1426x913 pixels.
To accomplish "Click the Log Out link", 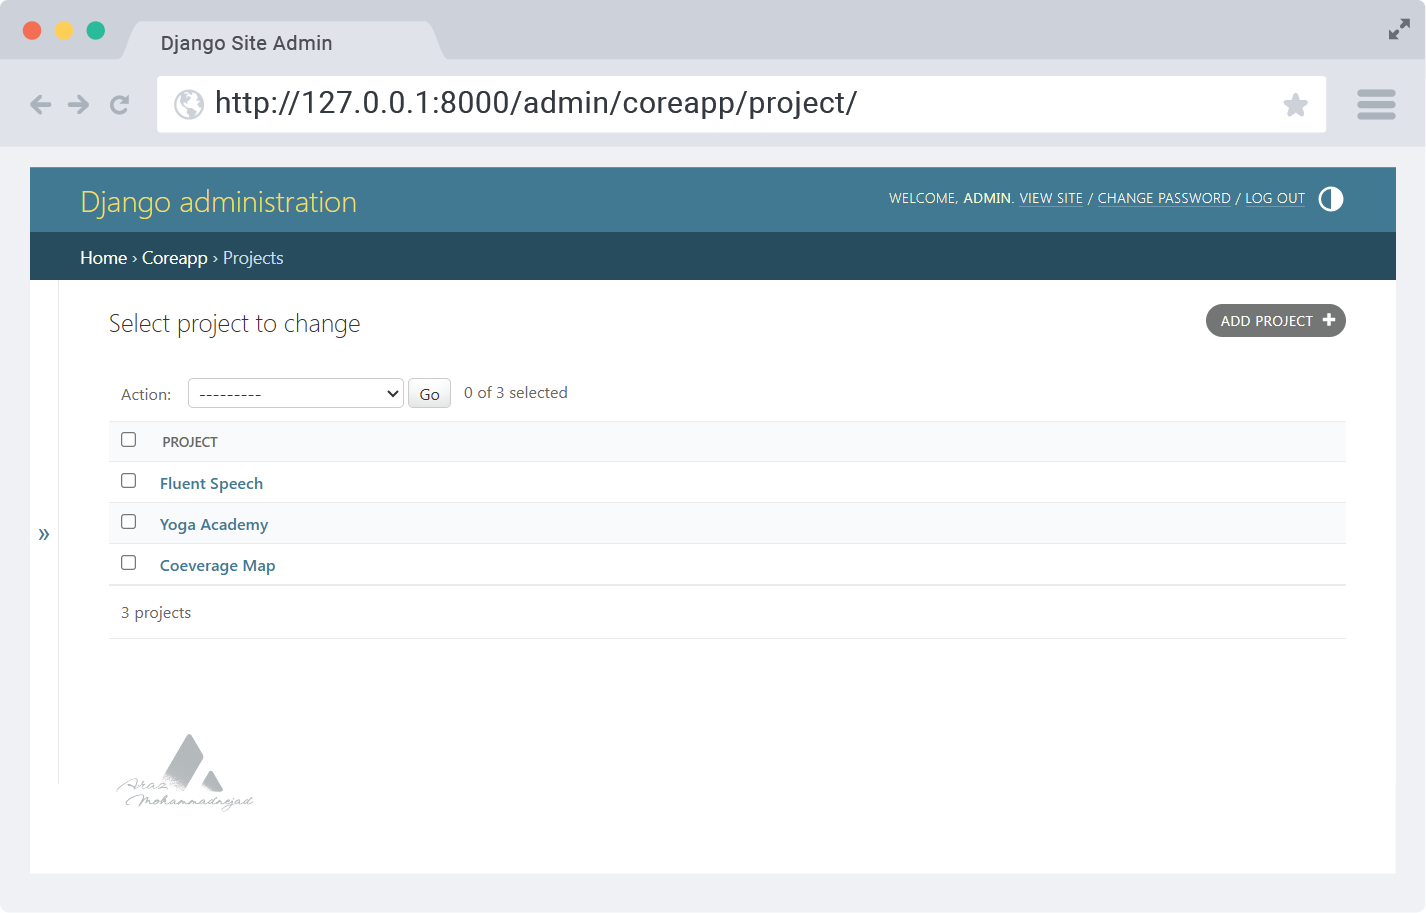I will click(1274, 198).
